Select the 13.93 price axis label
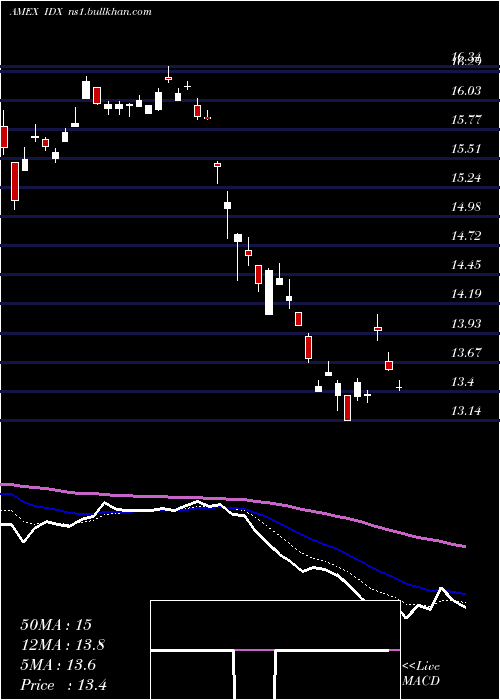 (466, 323)
